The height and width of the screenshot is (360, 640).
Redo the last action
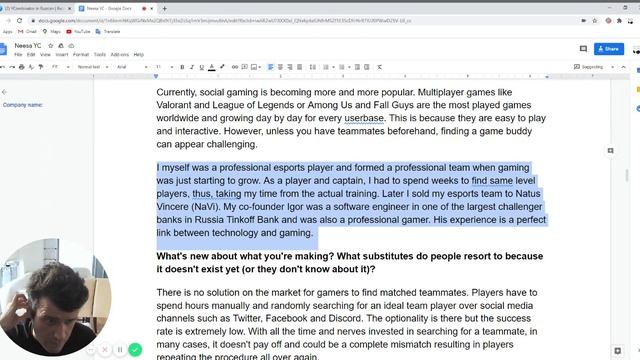[x=12, y=67]
